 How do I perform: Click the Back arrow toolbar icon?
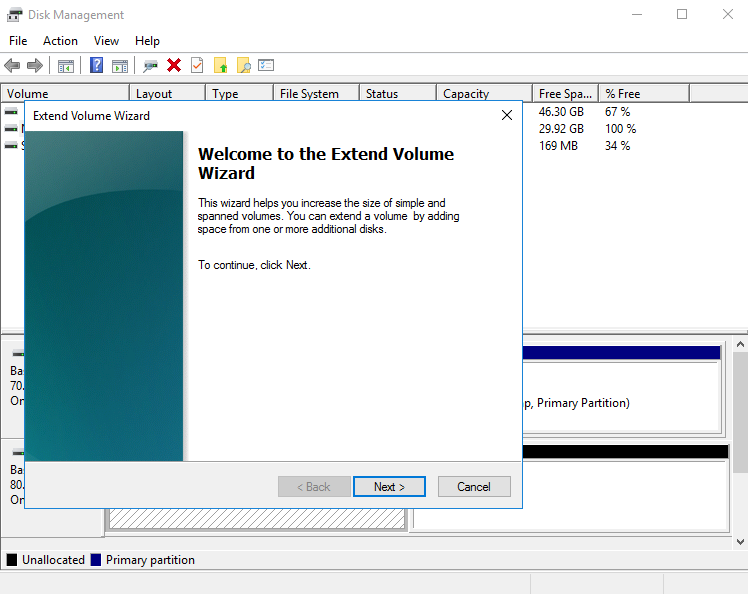(12, 65)
